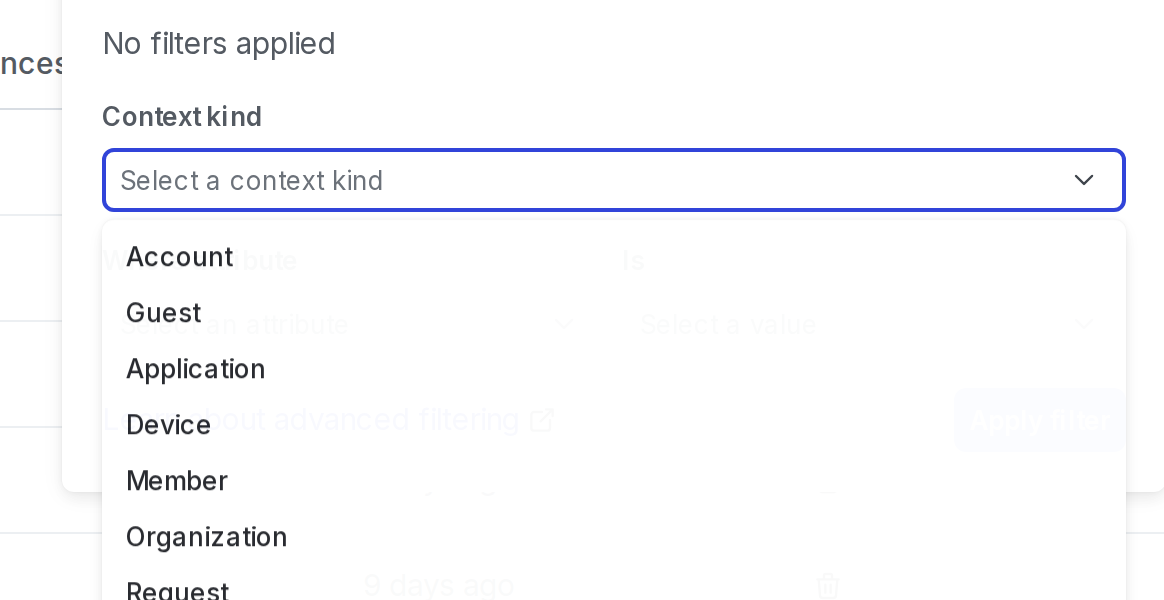Select "Member" in the dropdown list

tap(177, 481)
